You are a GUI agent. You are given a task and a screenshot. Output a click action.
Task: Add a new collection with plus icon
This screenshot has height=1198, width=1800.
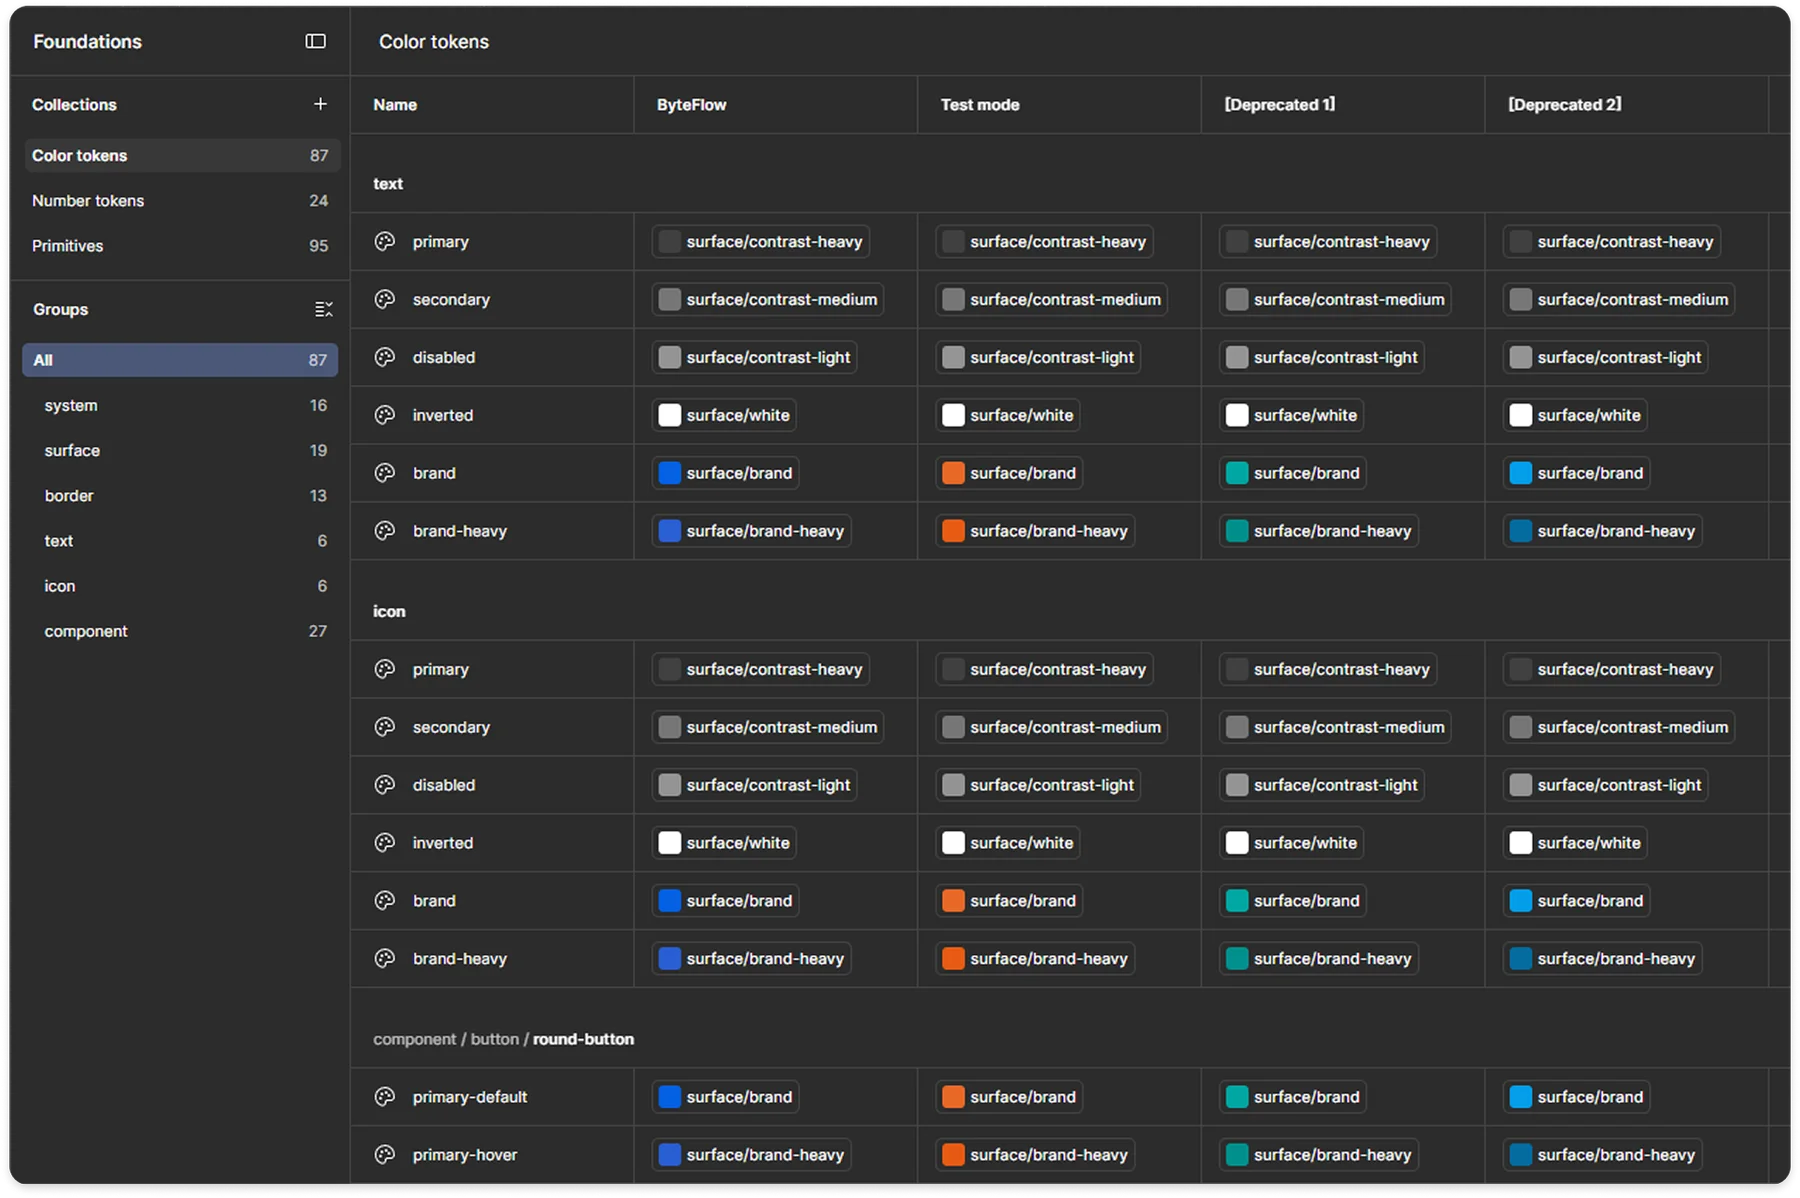320,104
